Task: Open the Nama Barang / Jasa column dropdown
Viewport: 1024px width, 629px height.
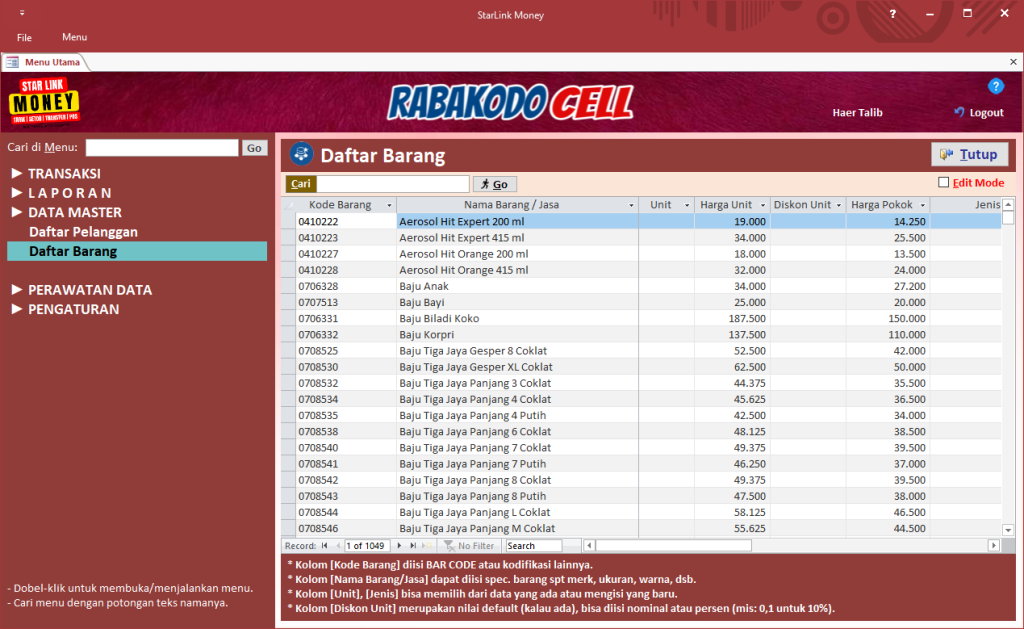Action: coord(631,205)
